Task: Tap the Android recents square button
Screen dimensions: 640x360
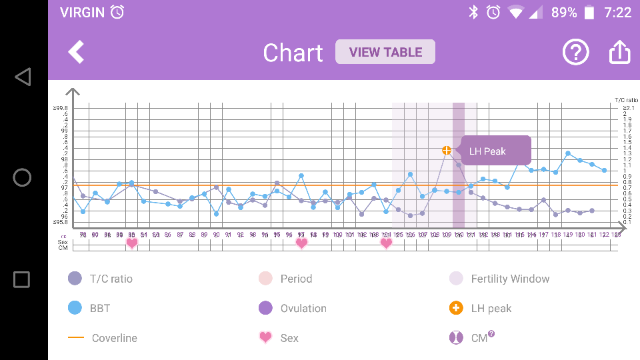Action: 22,280
